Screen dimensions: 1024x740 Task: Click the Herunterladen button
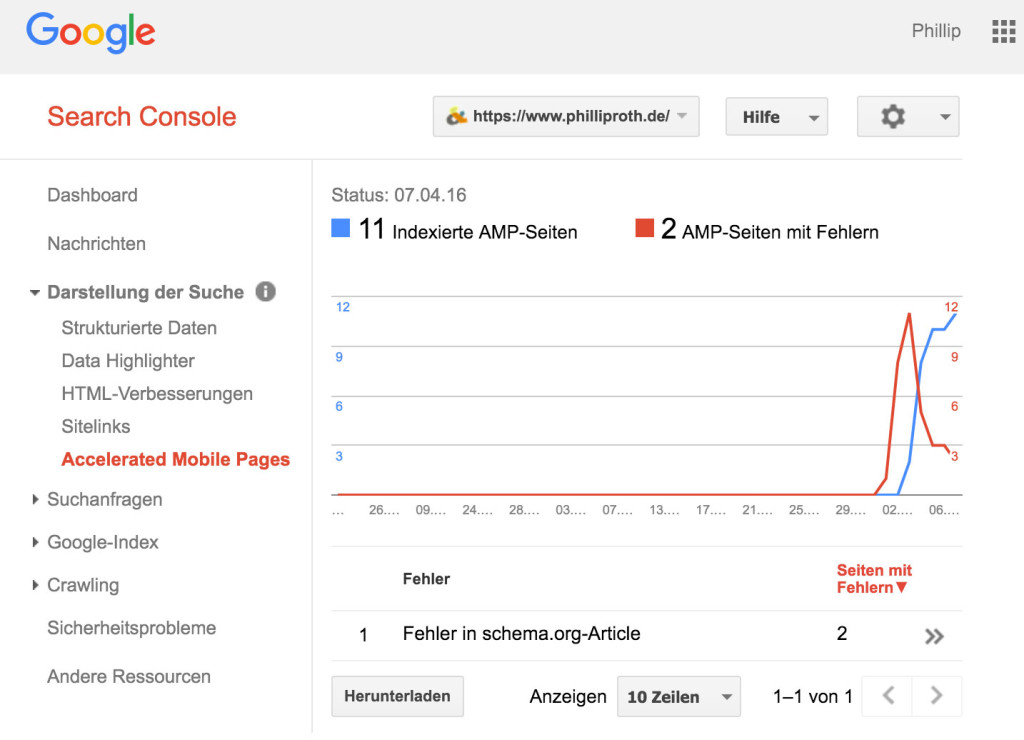(397, 696)
